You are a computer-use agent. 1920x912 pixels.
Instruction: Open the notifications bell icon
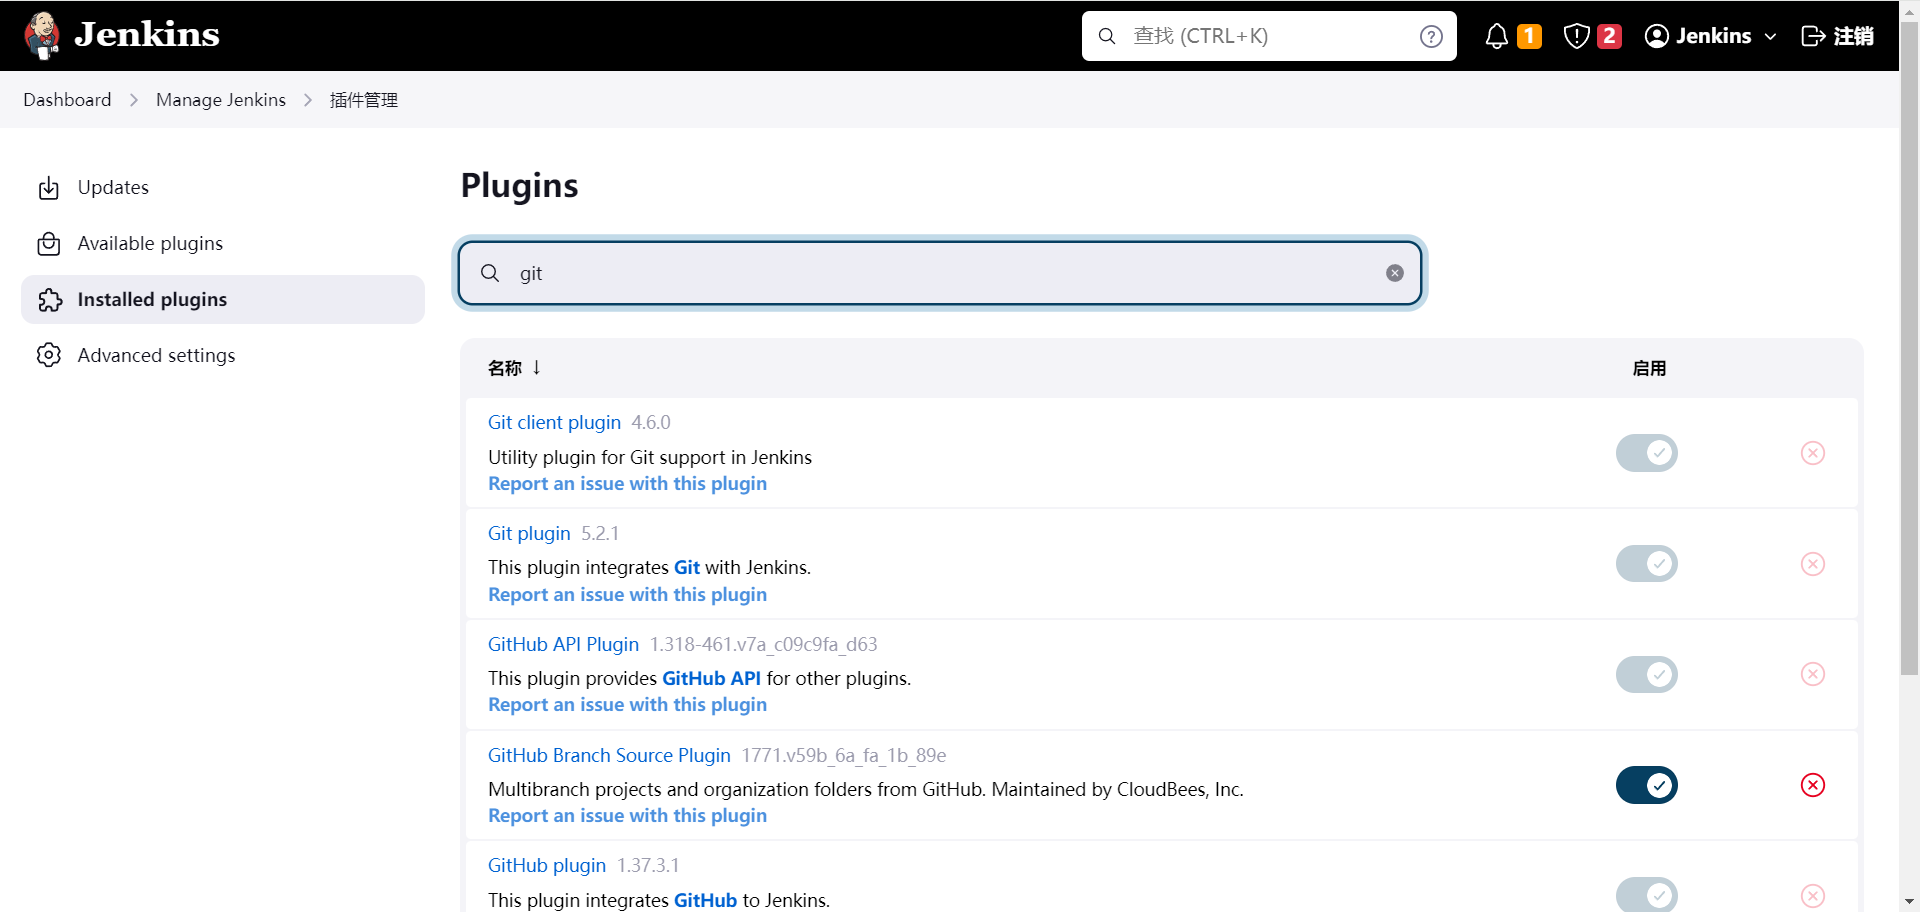pyautogui.click(x=1496, y=36)
